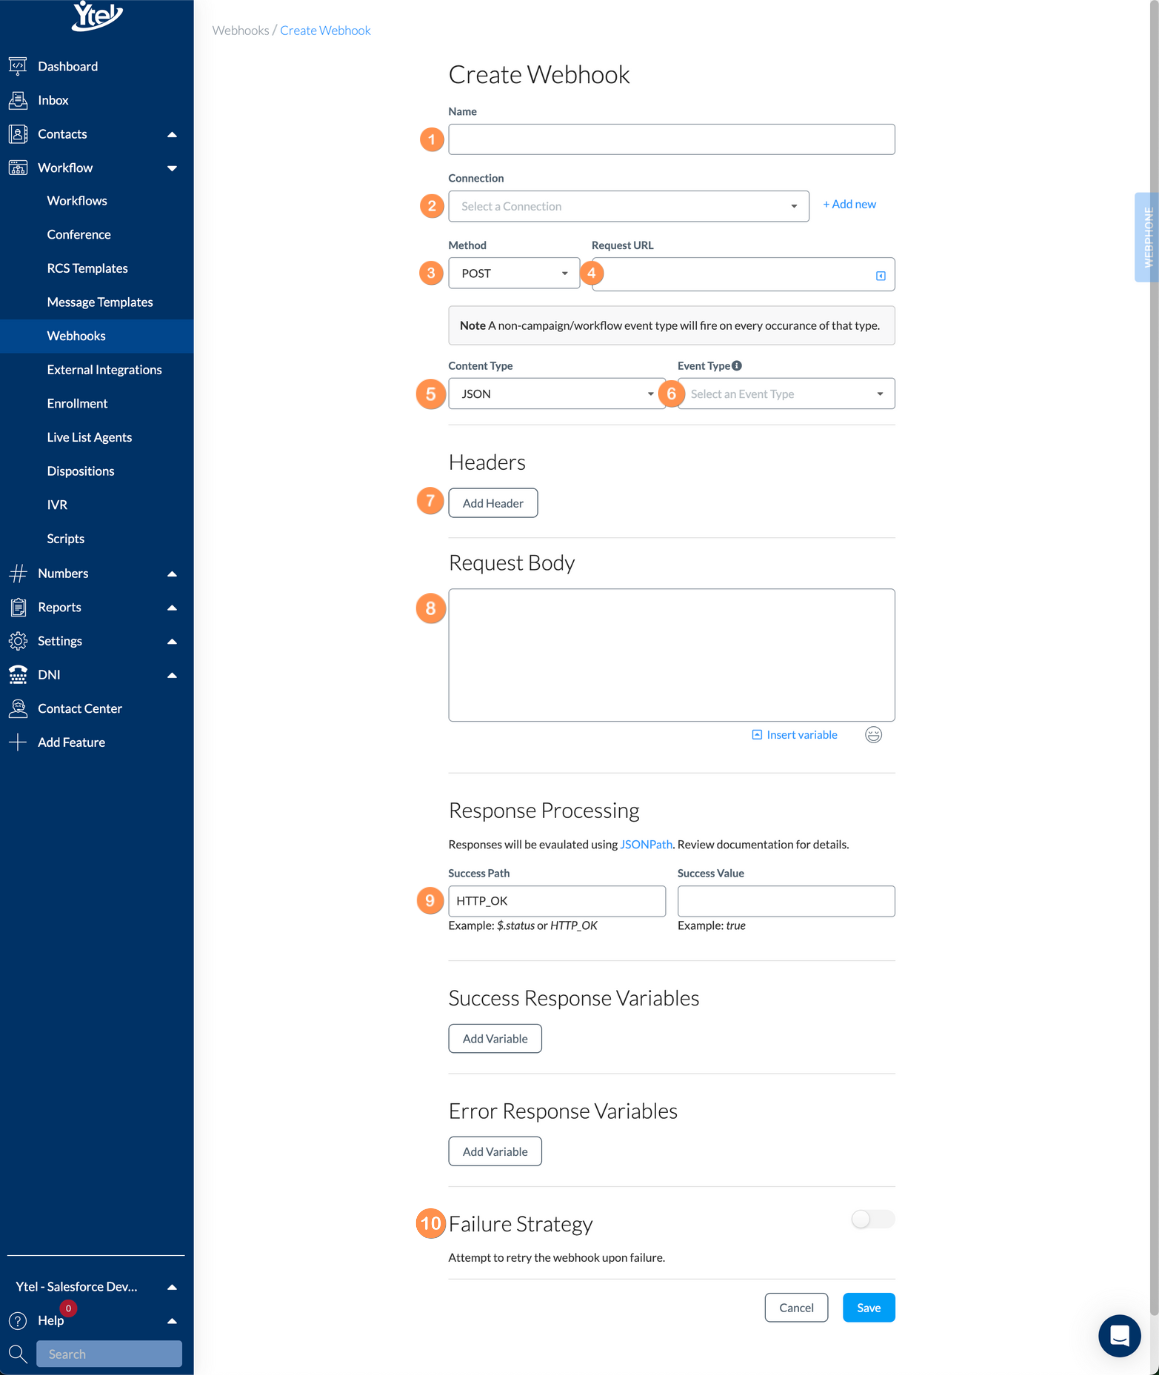Expand the Reports section arrow
This screenshot has width=1159, height=1375.
pos(172,607)
